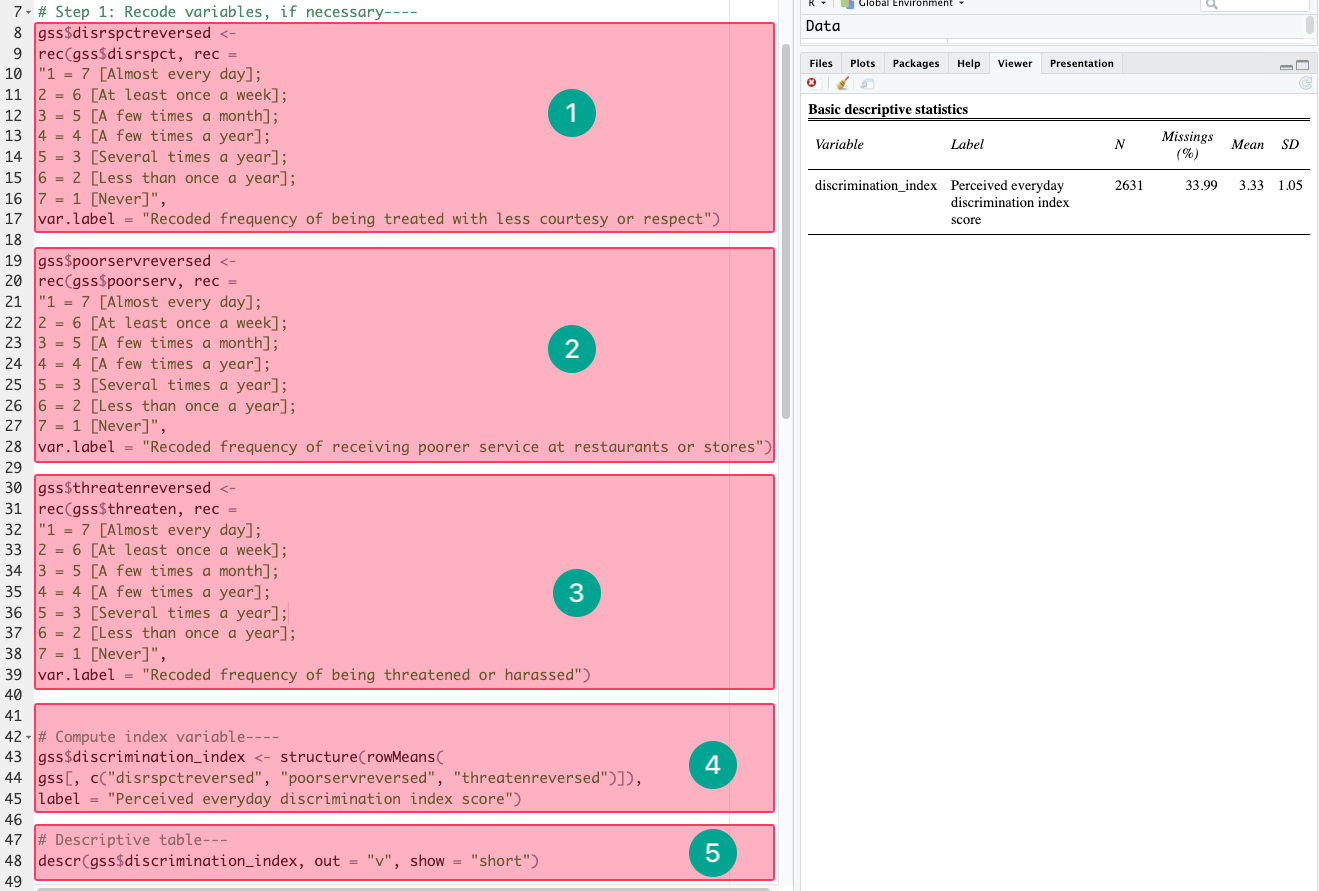This screenshot has height=891, width=1319.
Task: Switch to the Packages tab
Action: coord(916,64)
